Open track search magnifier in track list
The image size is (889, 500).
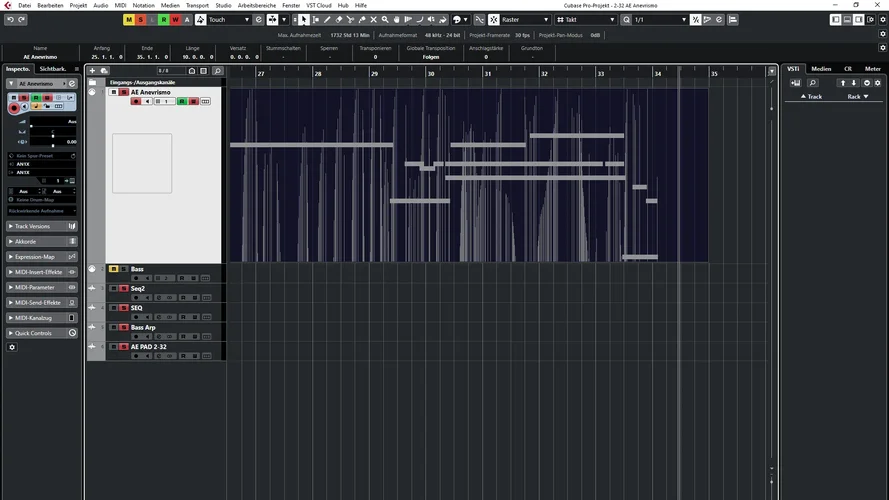217,71
